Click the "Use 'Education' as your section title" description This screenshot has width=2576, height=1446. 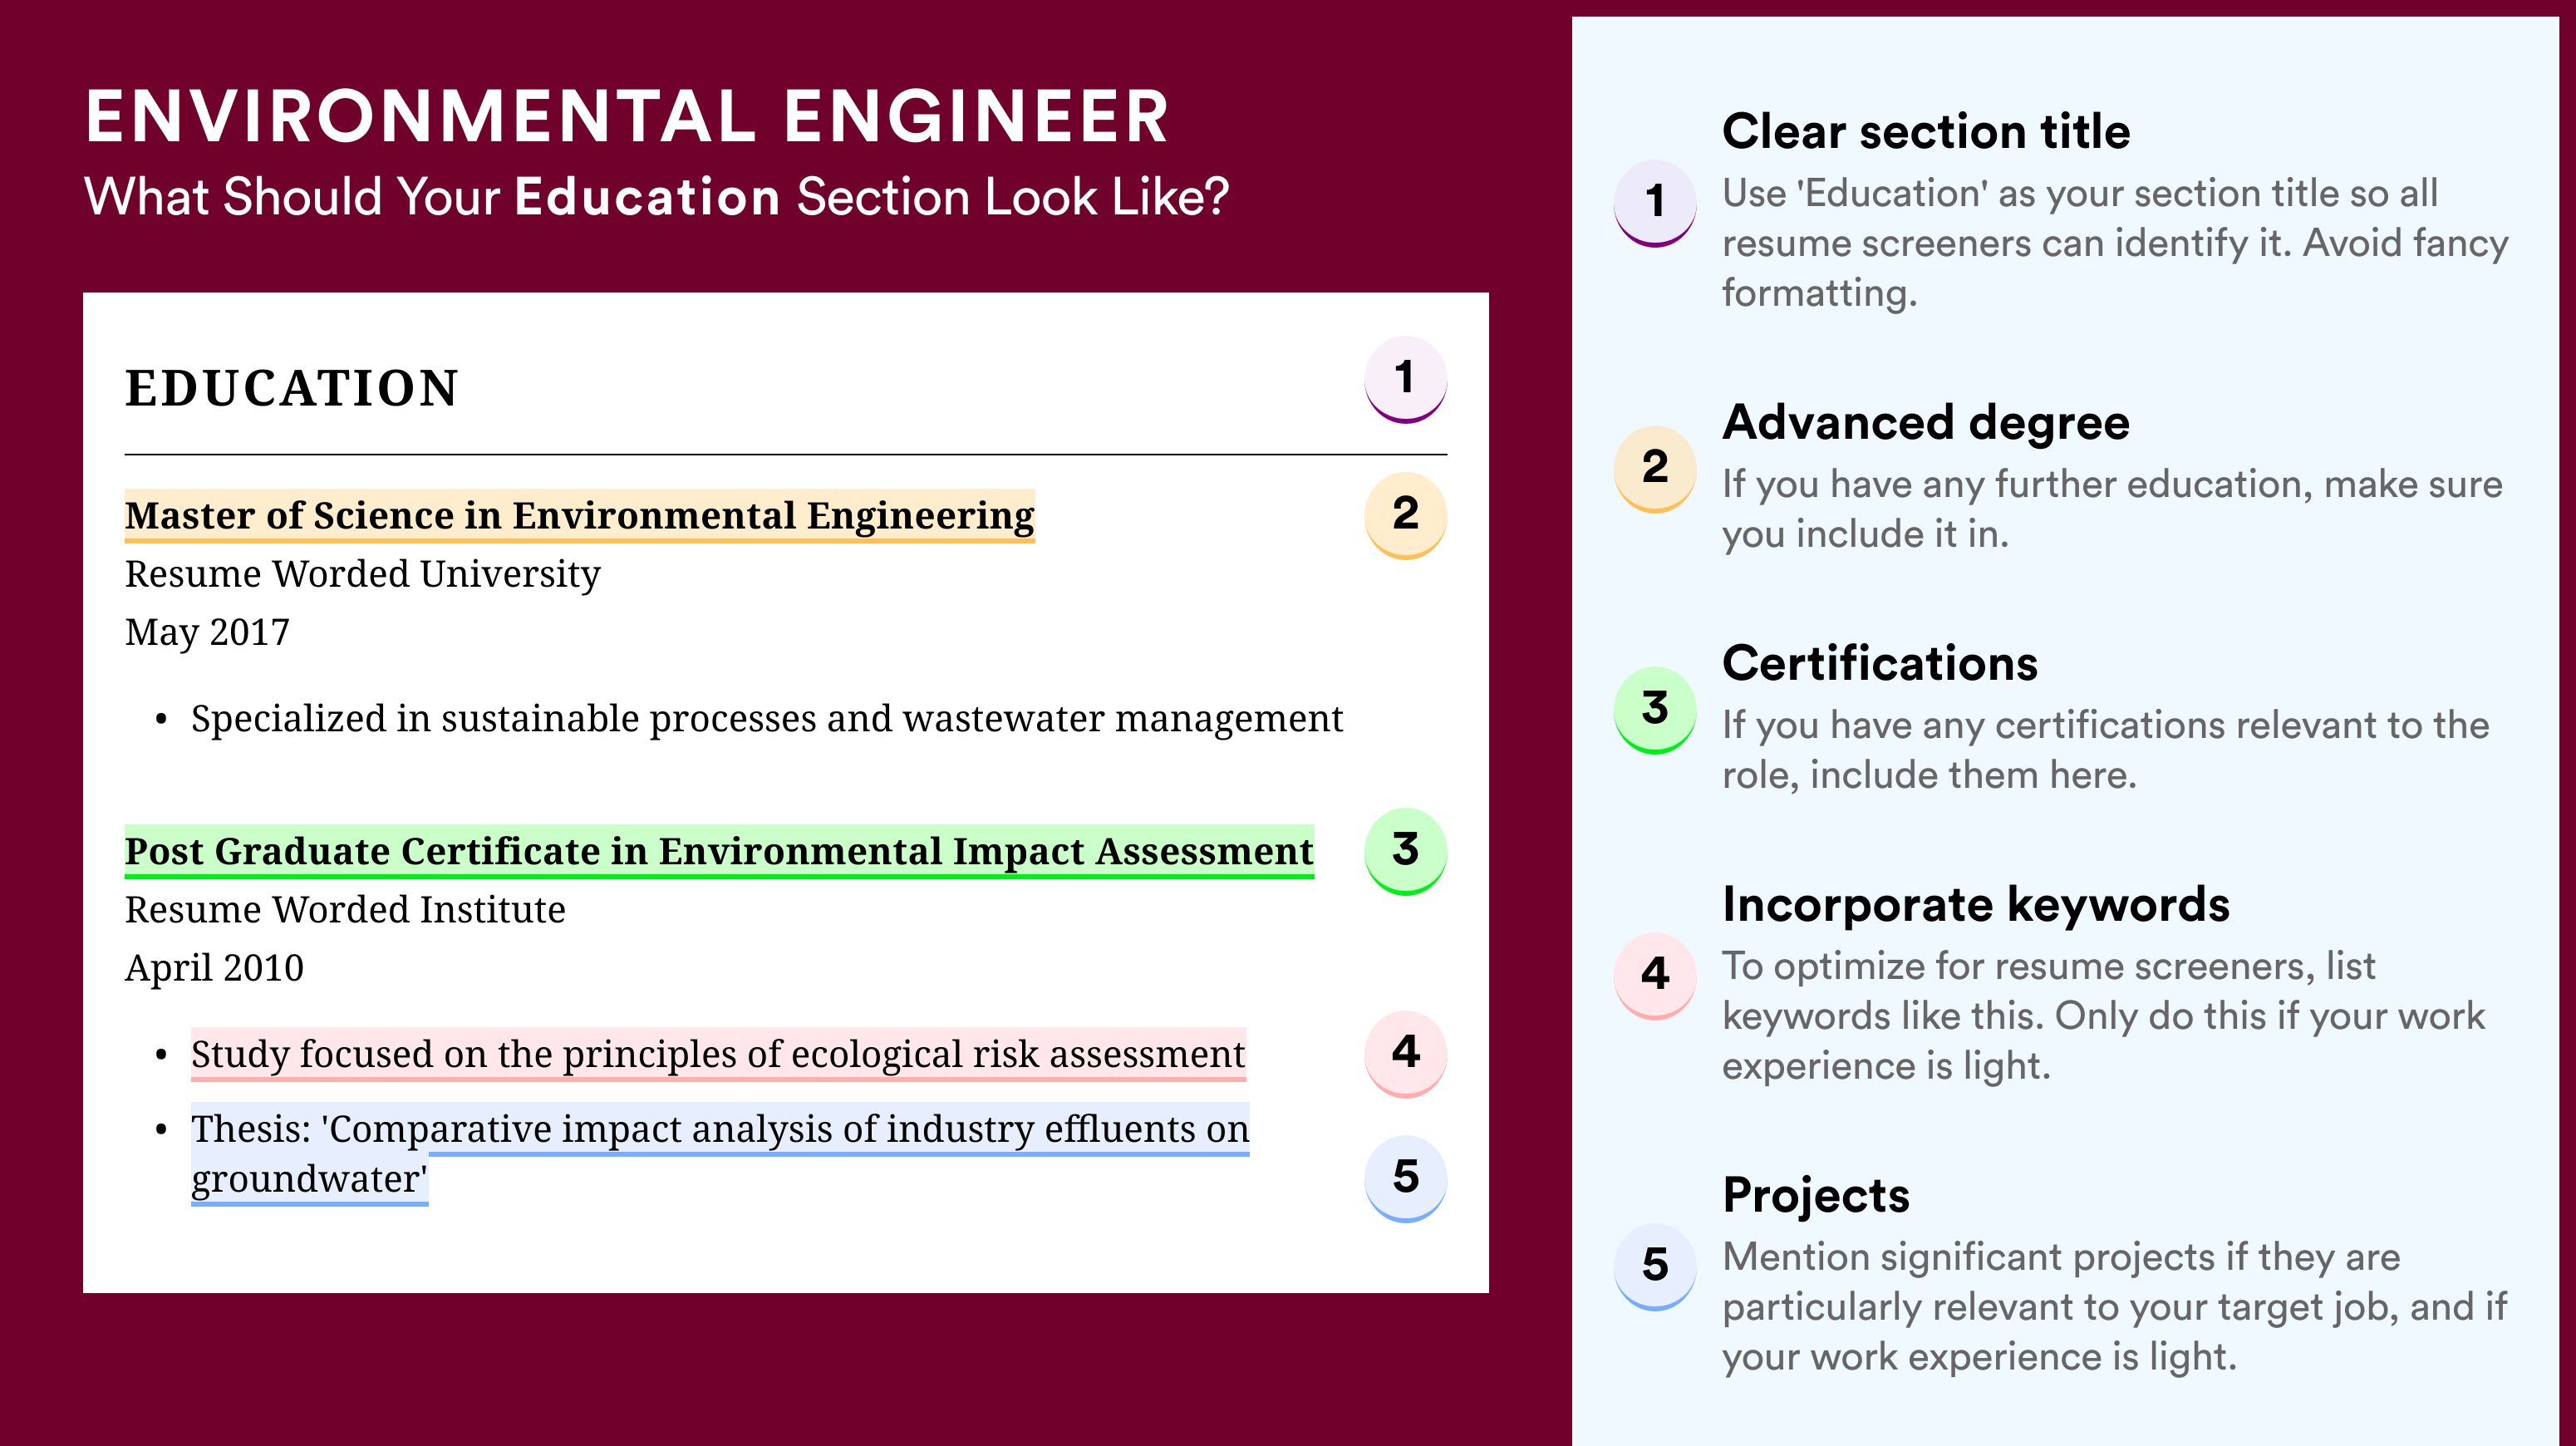pos(2115,243)
